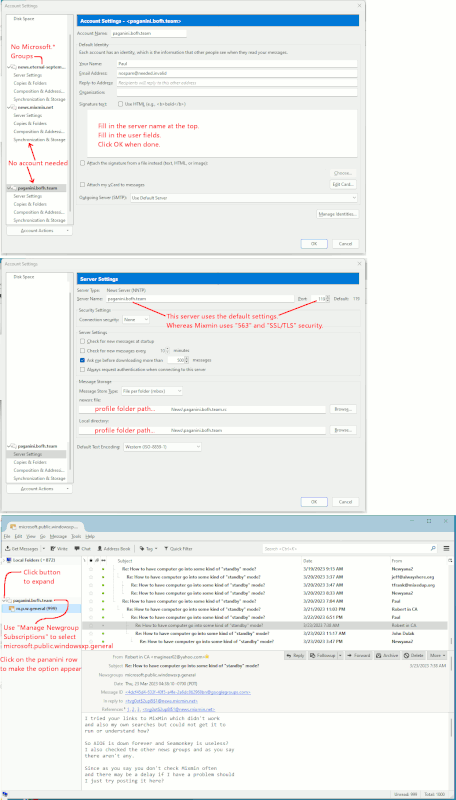Expand Local Folders in main window folder pane
The width and height of the screenshot is (456, 800).
[4, 560]
